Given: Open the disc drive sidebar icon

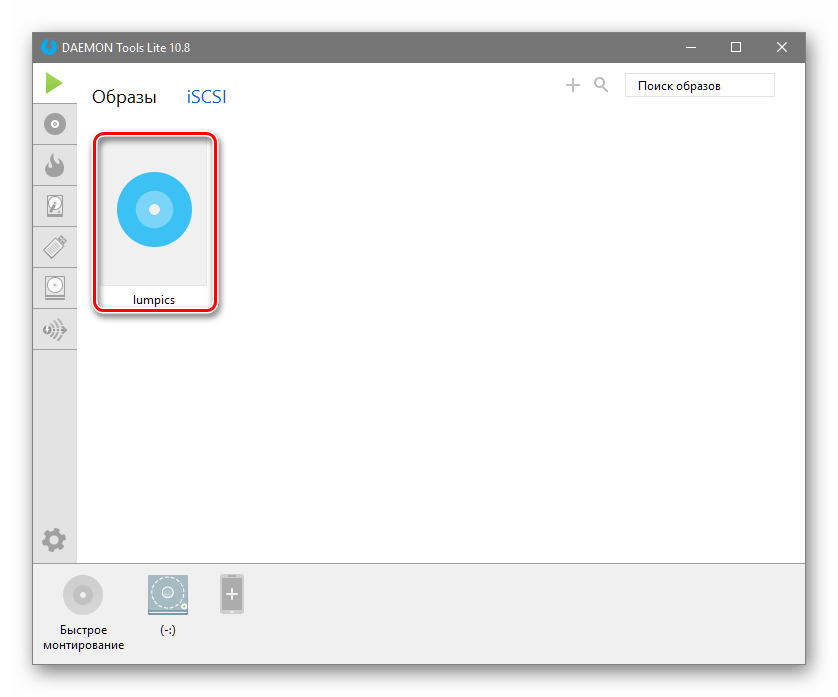Looking at the screenshot, I should tap(55, 288).
